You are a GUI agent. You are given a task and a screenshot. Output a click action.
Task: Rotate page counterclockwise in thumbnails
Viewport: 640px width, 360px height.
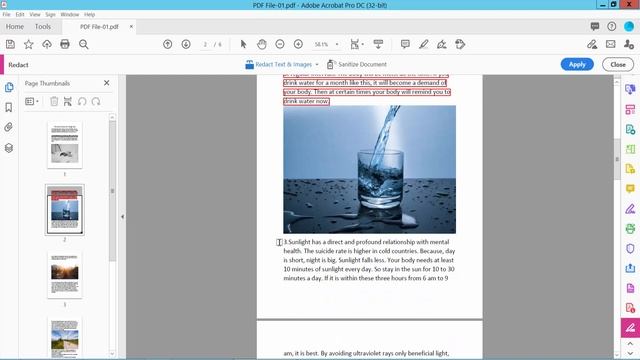click(82, 102)
